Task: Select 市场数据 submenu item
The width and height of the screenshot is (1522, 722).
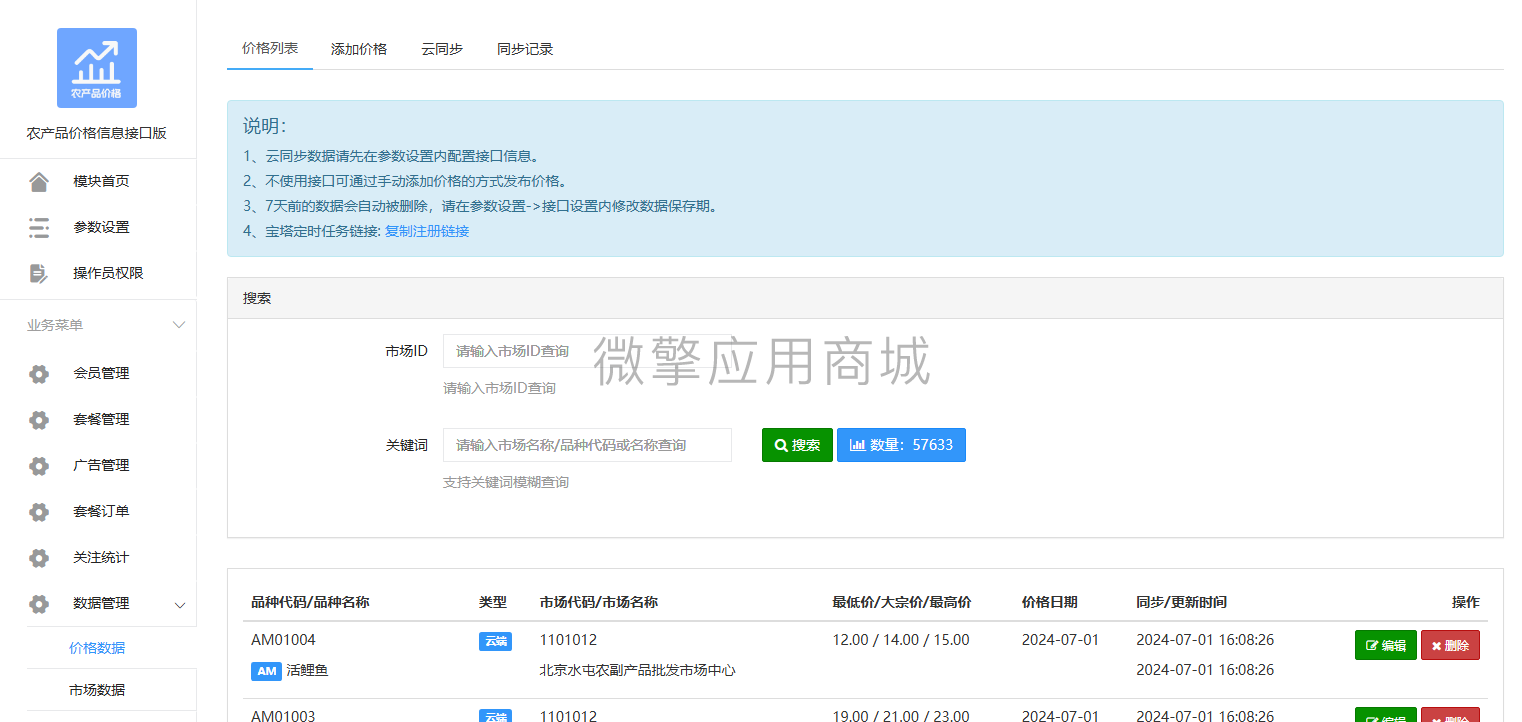Action: 97,690
